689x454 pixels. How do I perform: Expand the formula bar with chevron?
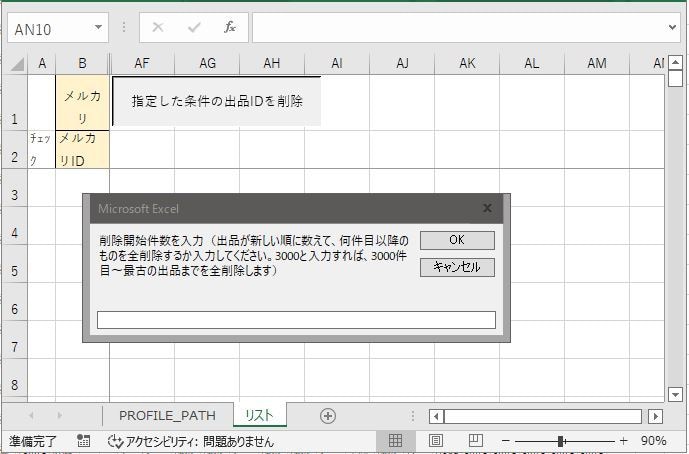click(672, 28)
